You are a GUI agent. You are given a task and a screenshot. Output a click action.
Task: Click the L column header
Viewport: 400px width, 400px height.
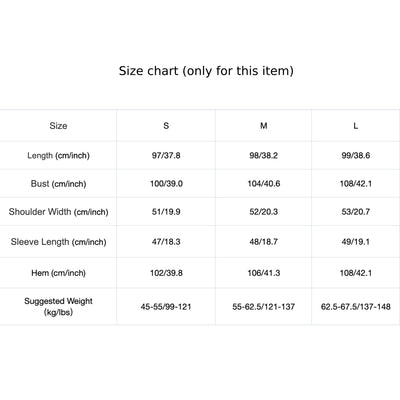click(x=356, y=126)
